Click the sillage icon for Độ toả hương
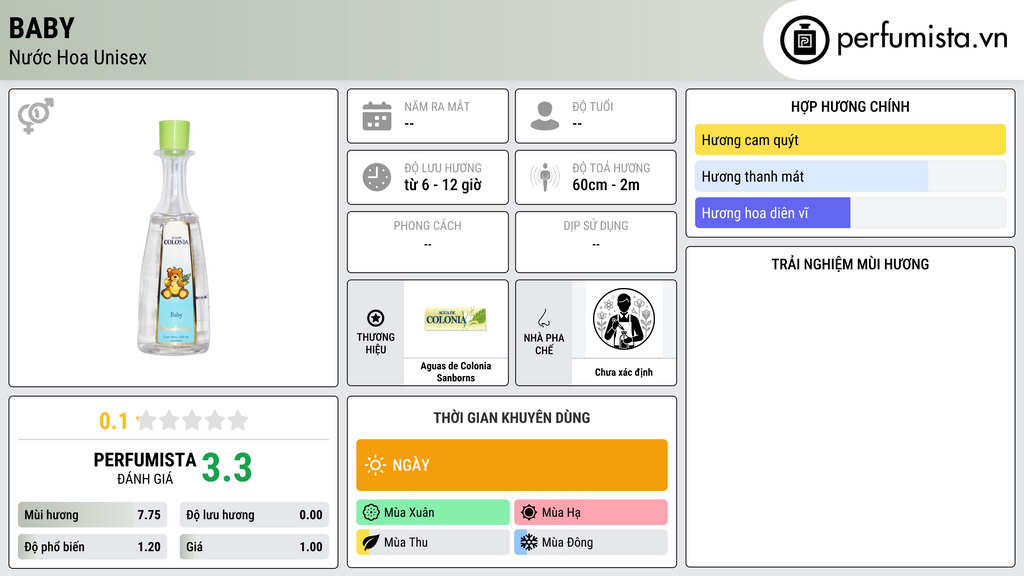 pyautogui.click(x=545, y=177)
